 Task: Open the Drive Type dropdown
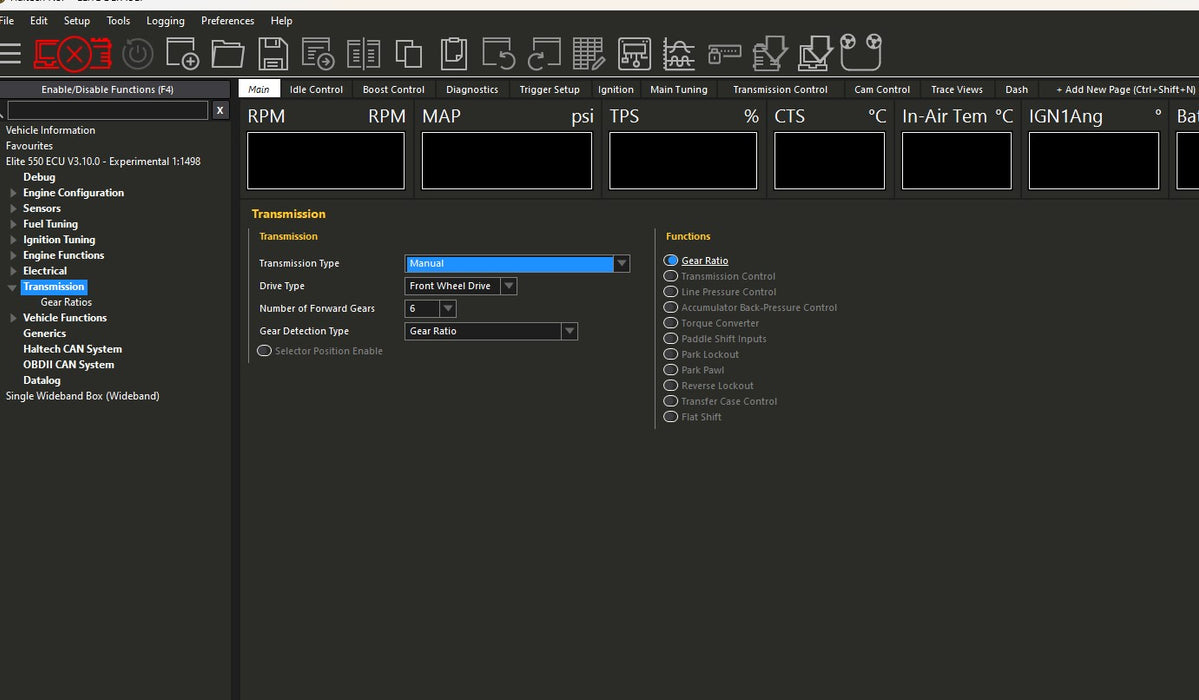tap(508, 286)
